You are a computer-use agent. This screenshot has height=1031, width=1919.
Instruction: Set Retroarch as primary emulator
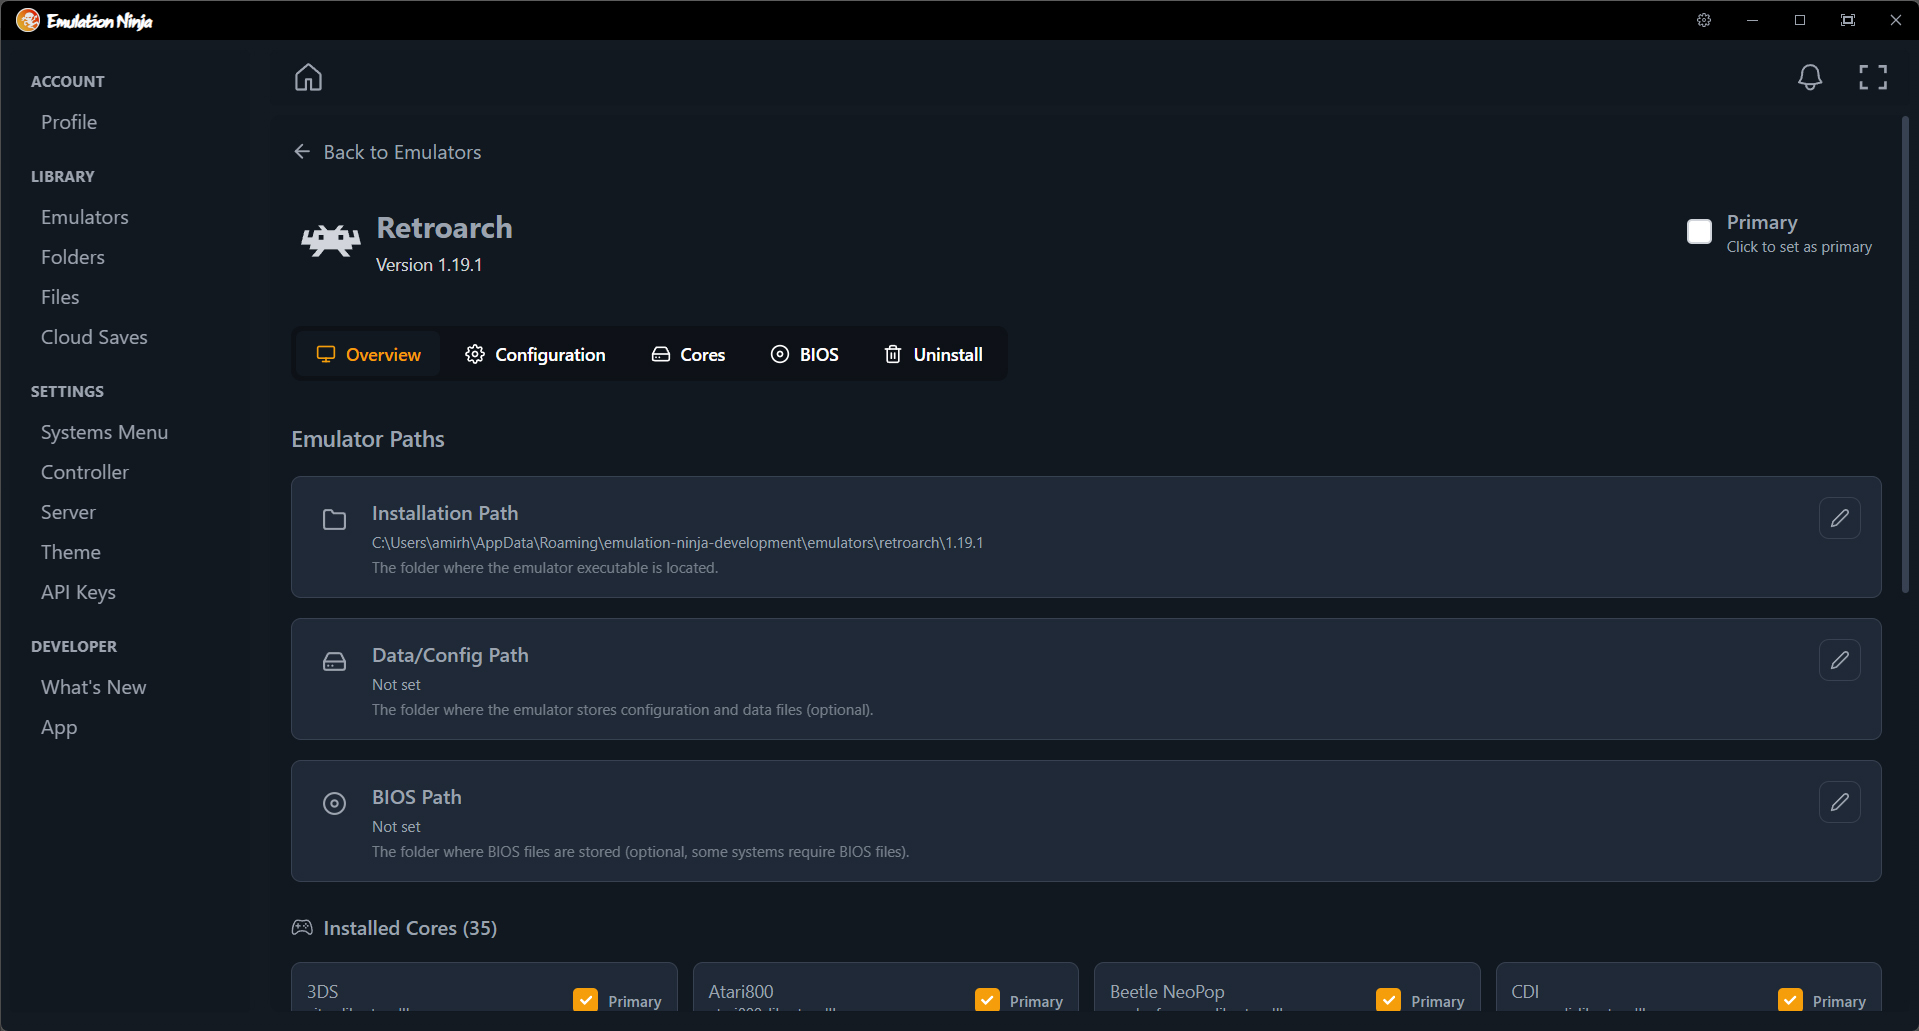1699,231
